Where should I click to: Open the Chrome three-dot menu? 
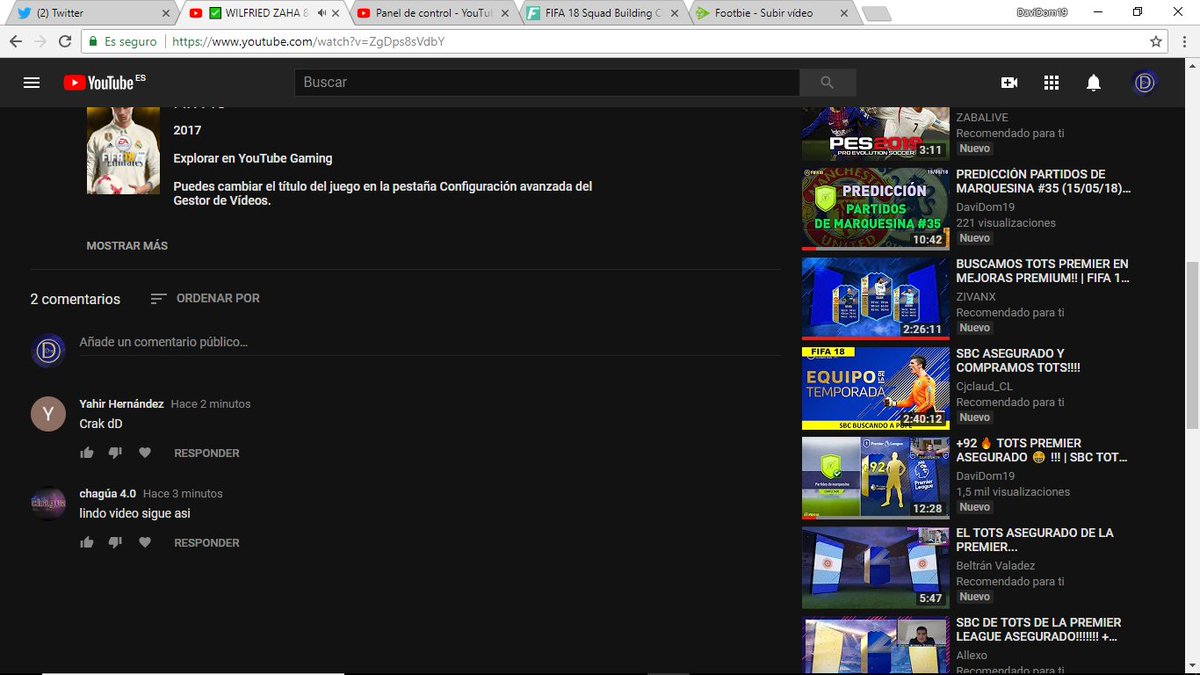tap(1184, 42)
